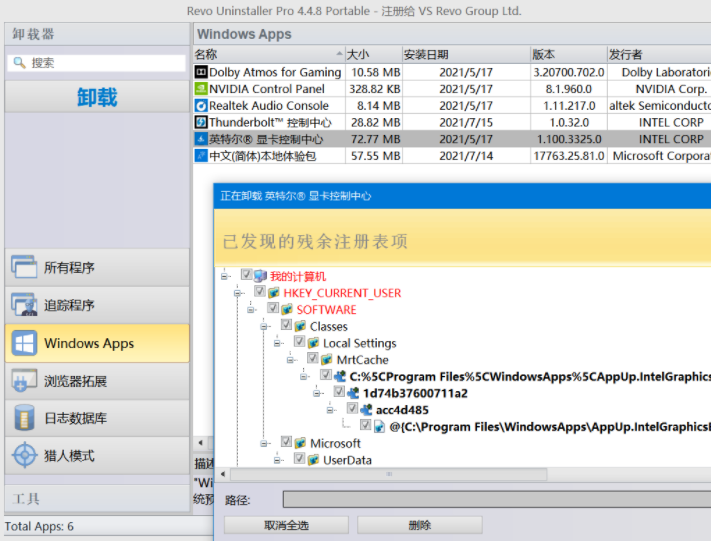The width and height of the screenshot is (711, 541).
Task: Click the 日志数据库 database icon
Action: [24, 418]
